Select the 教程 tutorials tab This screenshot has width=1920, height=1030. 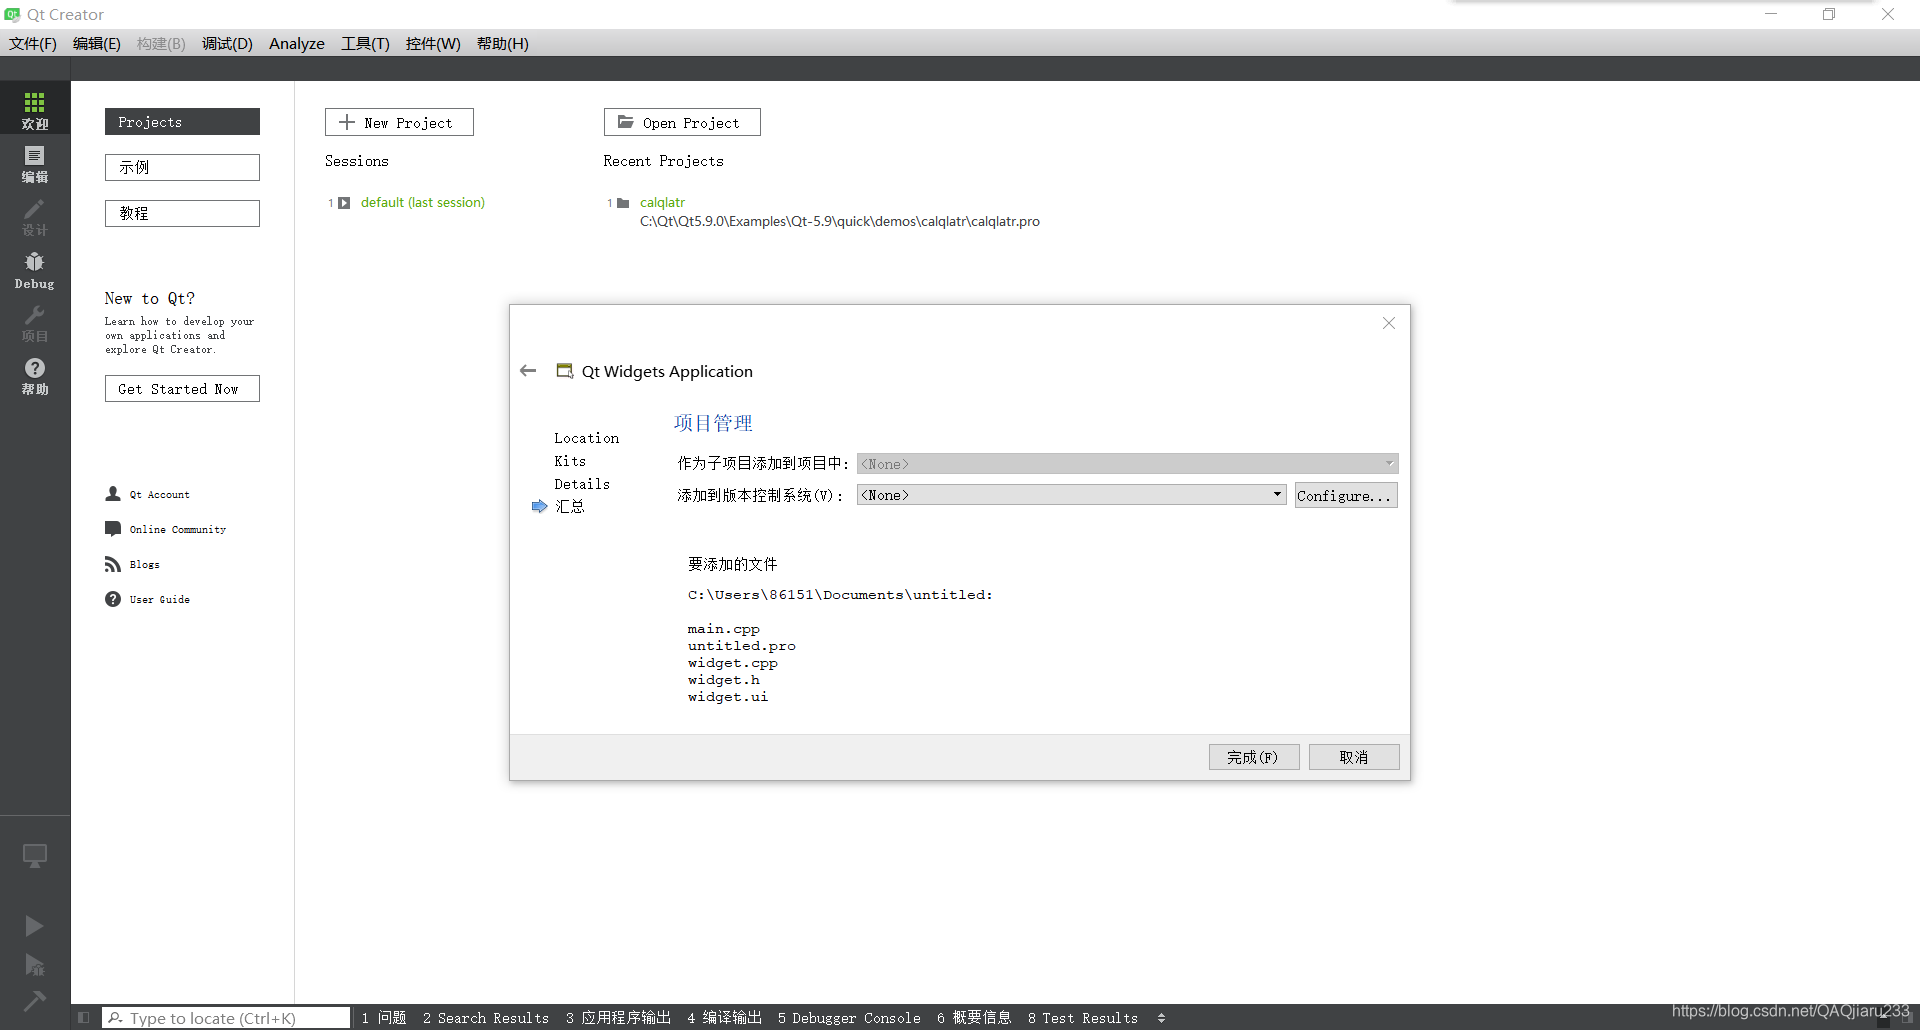(182, 213)
